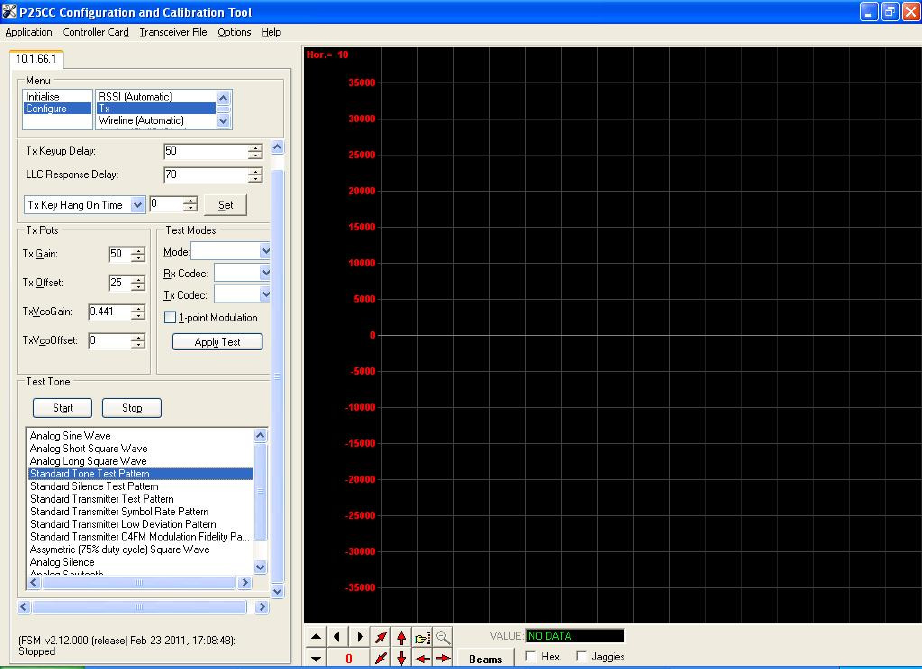This screenshot has width=922, height=669.
Task: Click the red up arrow icon
Action: point(402,636)
